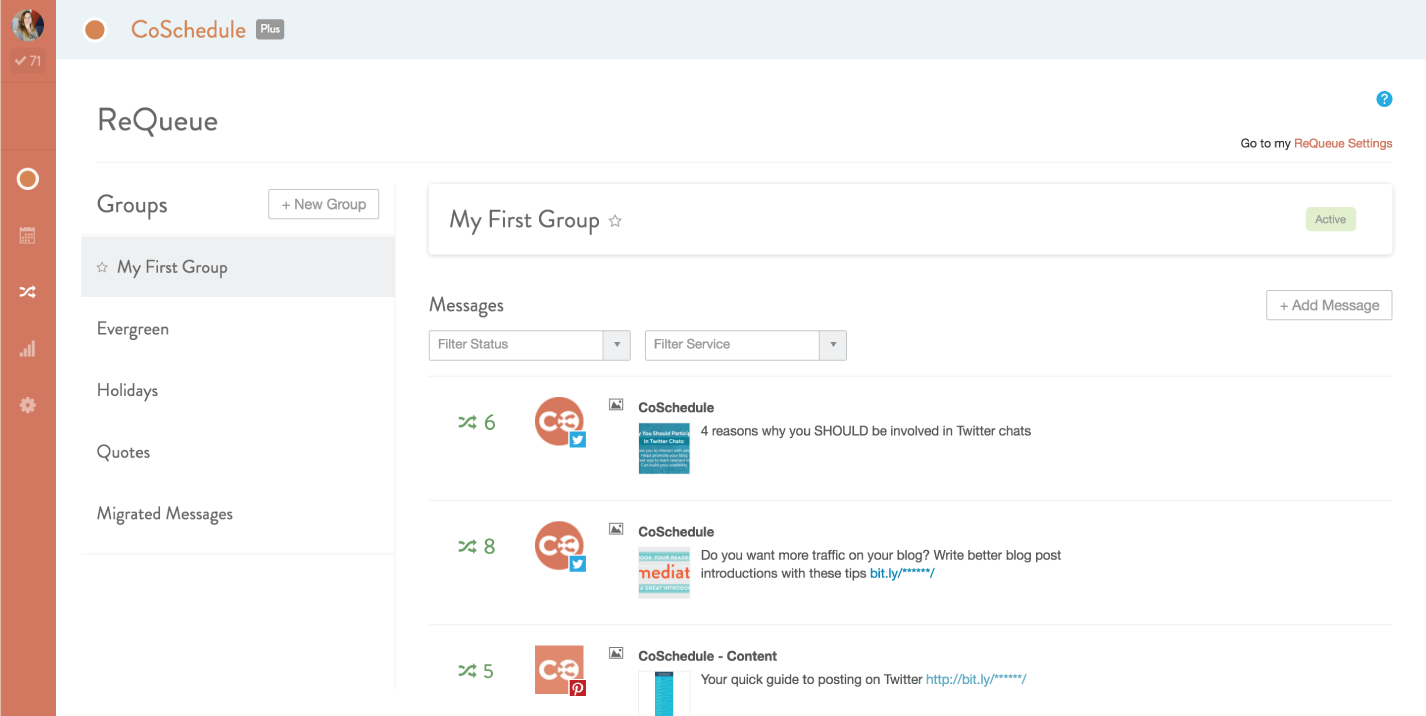Viewport: 1426px width, 716px height.
Task: Click shuffle count 5 on Pinterest message
Action: tap(476, 671)
